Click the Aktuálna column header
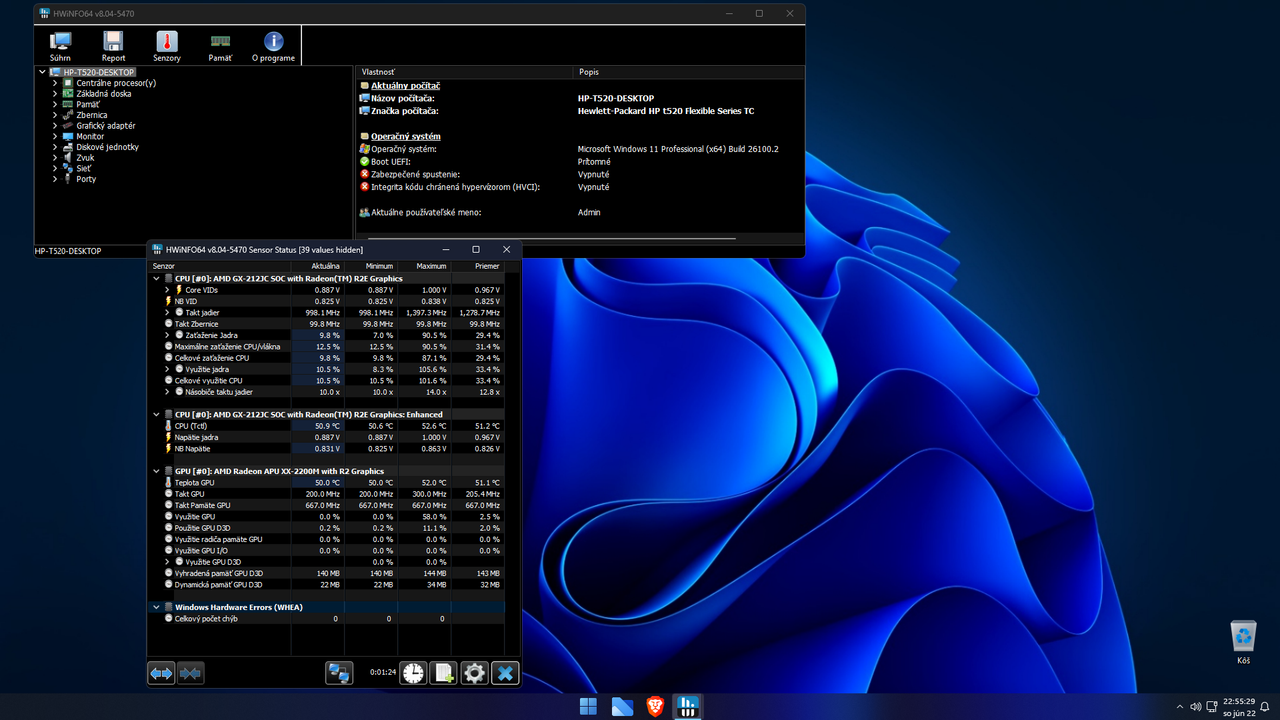 coord(316,266)
